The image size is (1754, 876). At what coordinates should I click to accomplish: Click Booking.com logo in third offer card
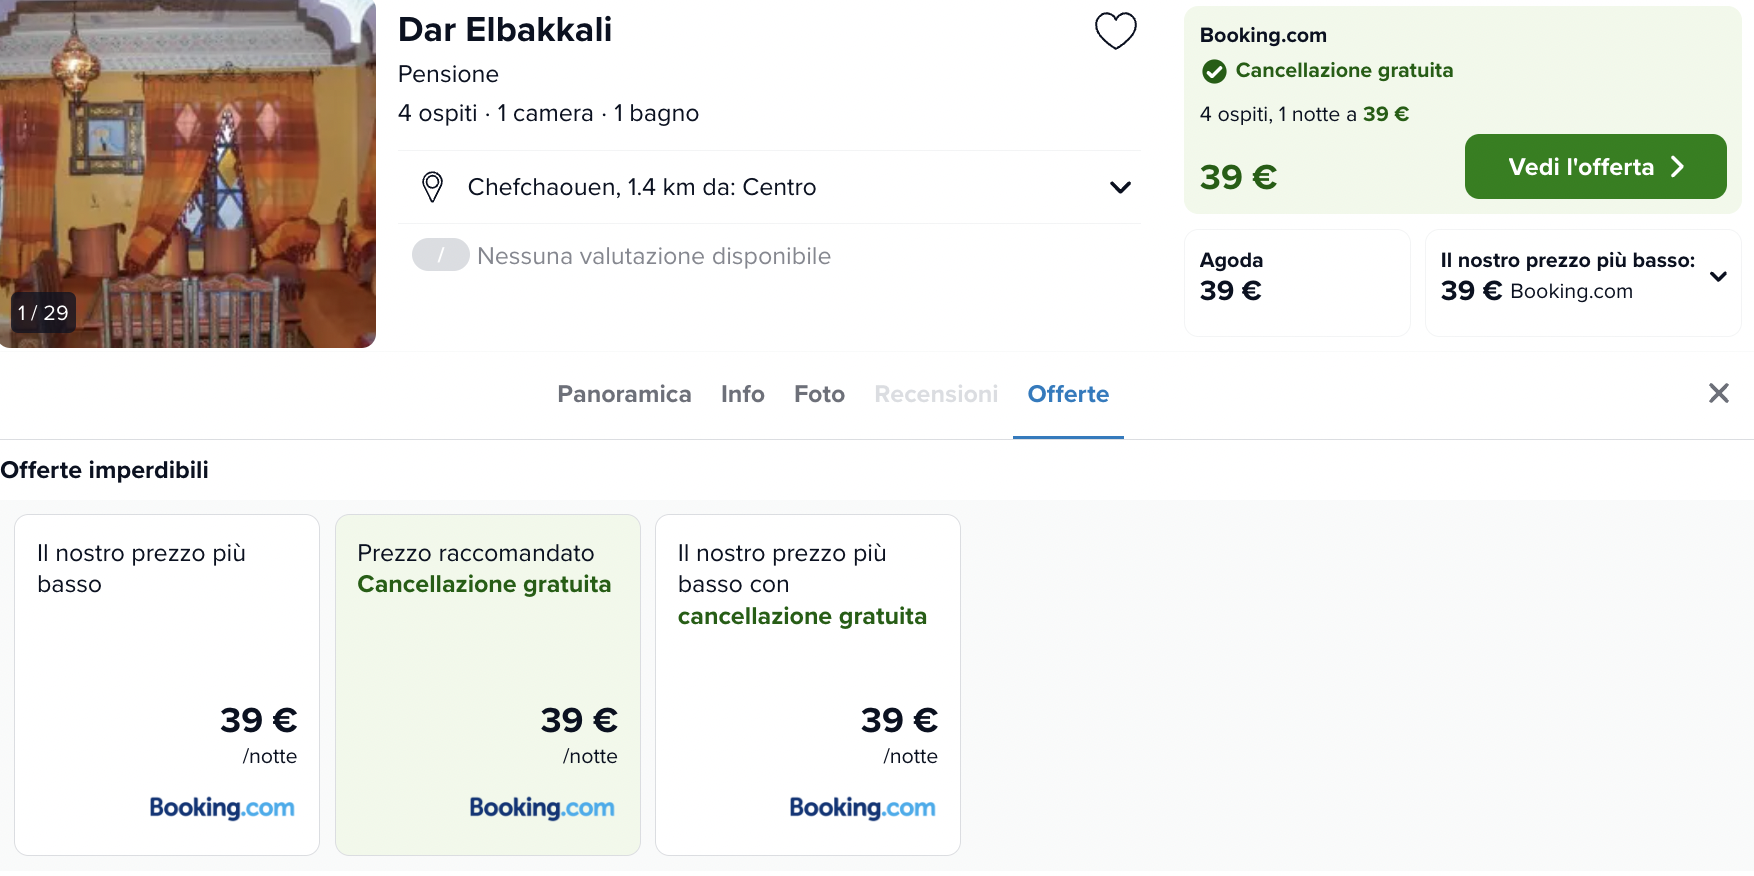tap(862, 808)
